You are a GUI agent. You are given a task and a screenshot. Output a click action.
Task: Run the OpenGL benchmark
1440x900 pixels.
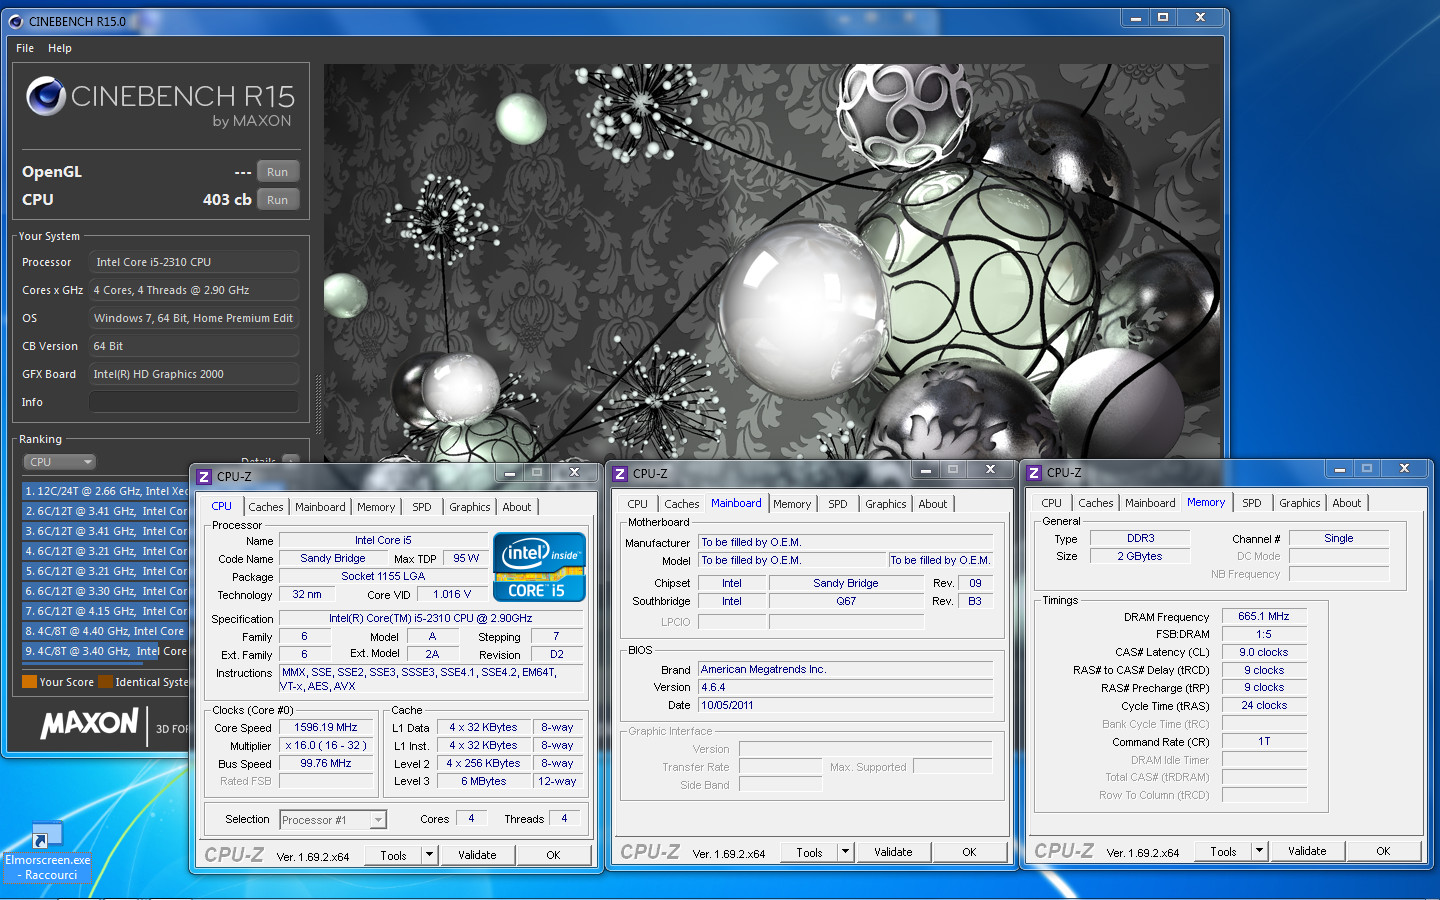278,172
